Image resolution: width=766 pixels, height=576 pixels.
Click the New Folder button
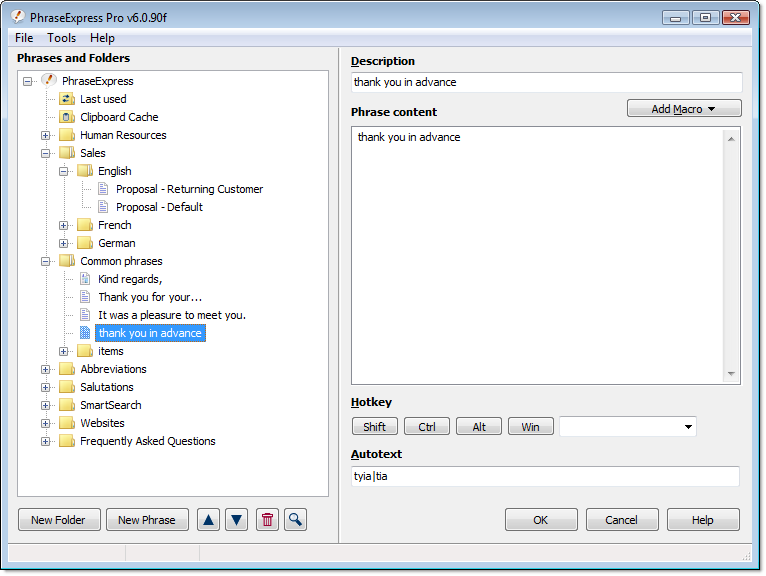[x=59, y=520]
